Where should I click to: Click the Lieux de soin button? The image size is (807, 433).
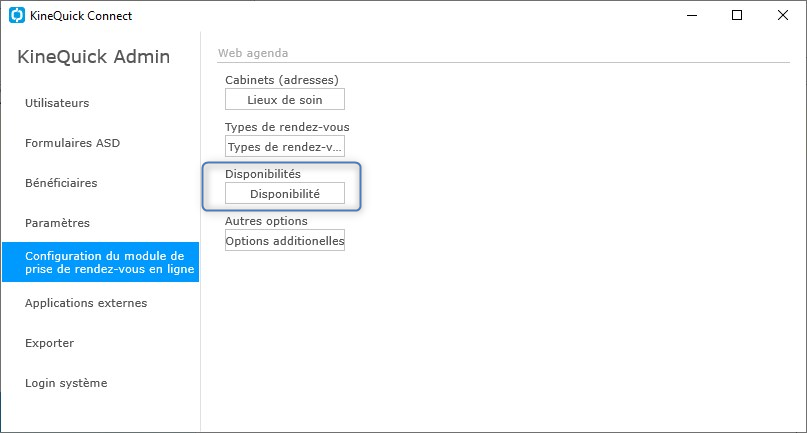pyautogui.click(x=285, y=99)
